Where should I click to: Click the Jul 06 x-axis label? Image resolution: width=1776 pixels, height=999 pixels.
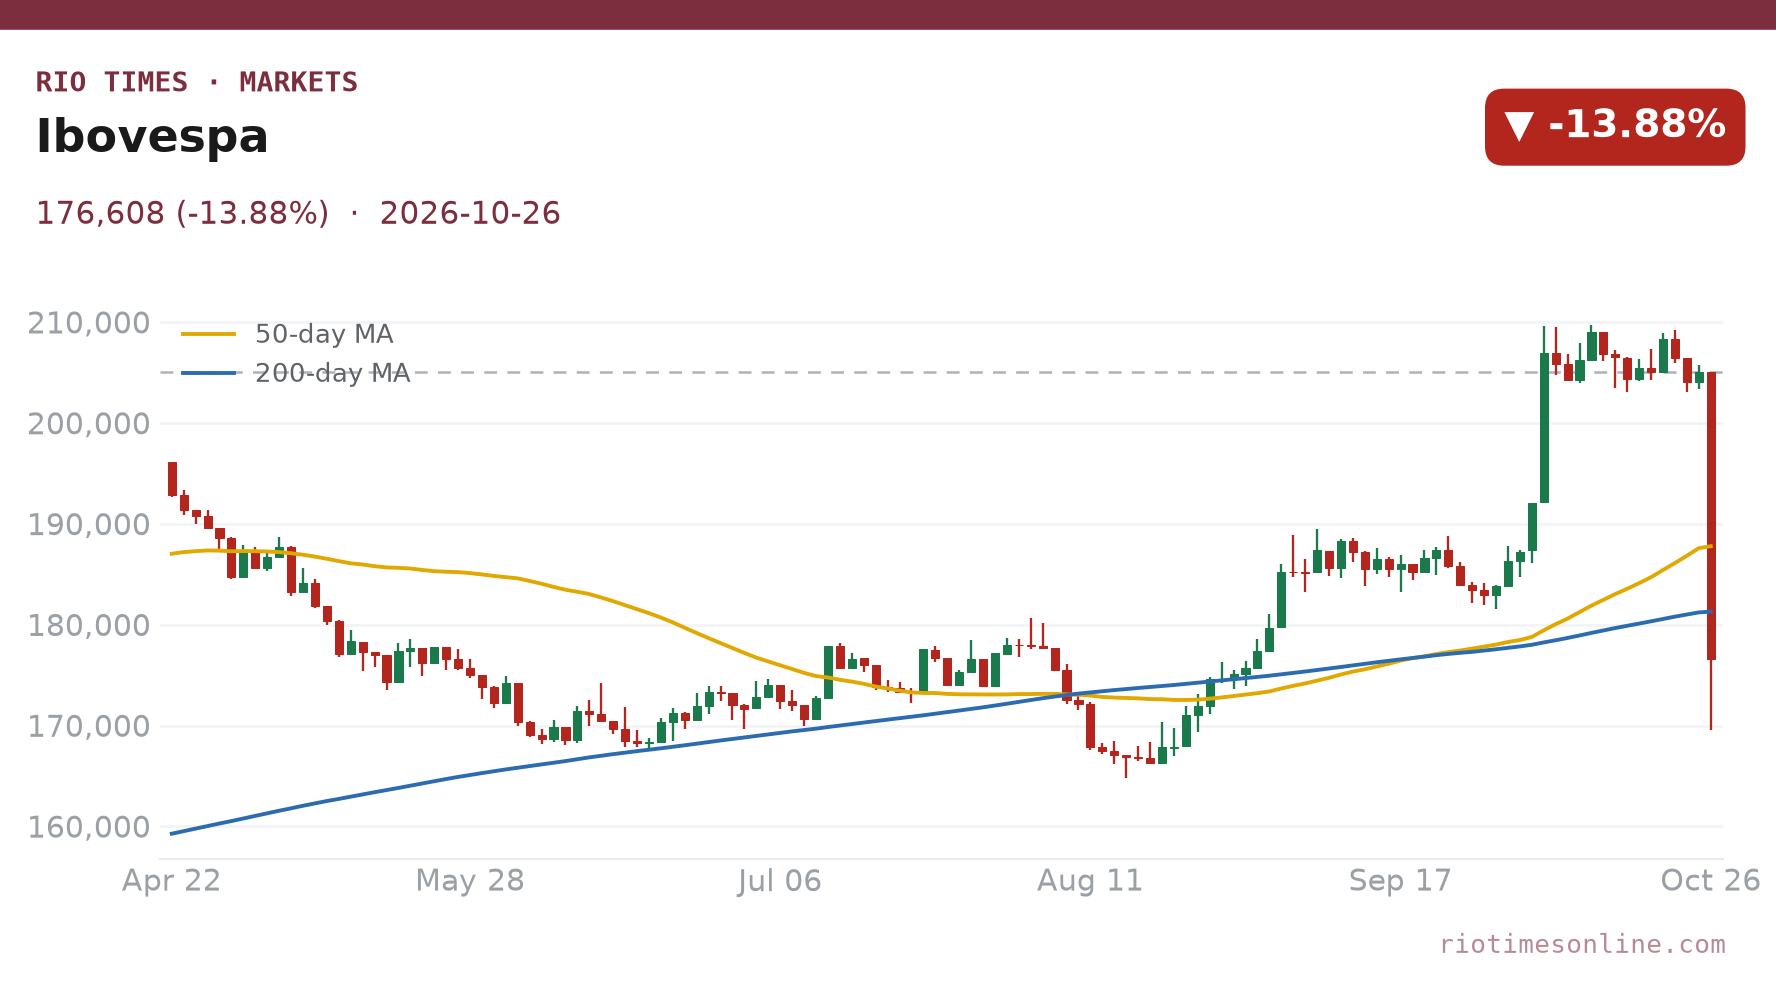[780, 881]
